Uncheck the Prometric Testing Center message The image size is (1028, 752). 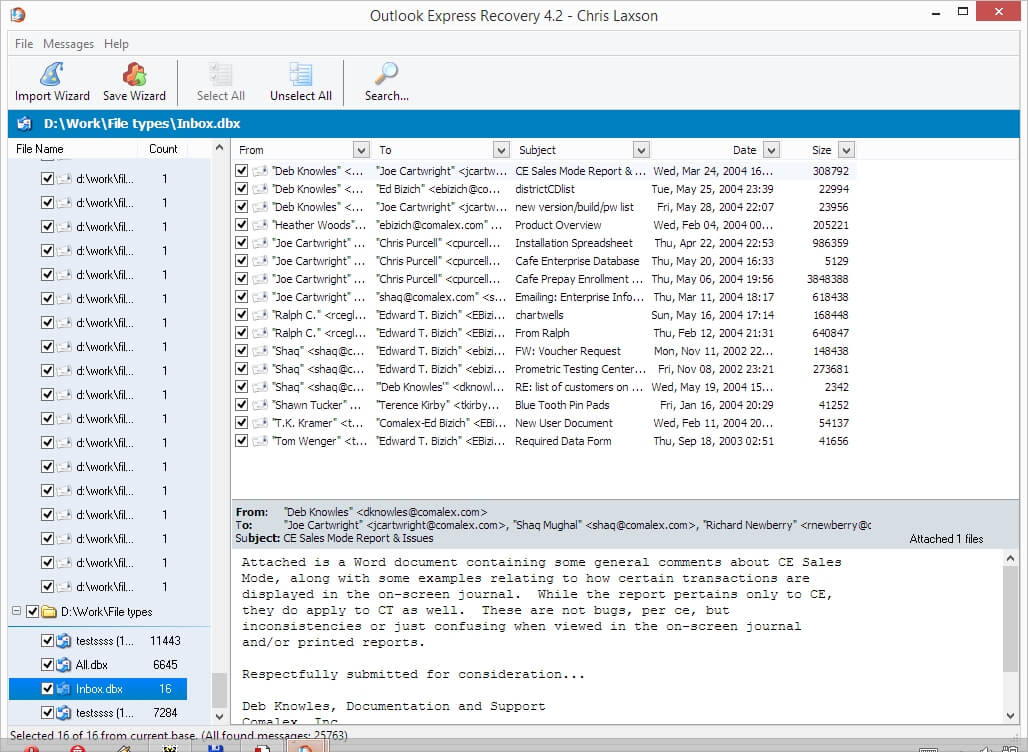click(241, 369)
